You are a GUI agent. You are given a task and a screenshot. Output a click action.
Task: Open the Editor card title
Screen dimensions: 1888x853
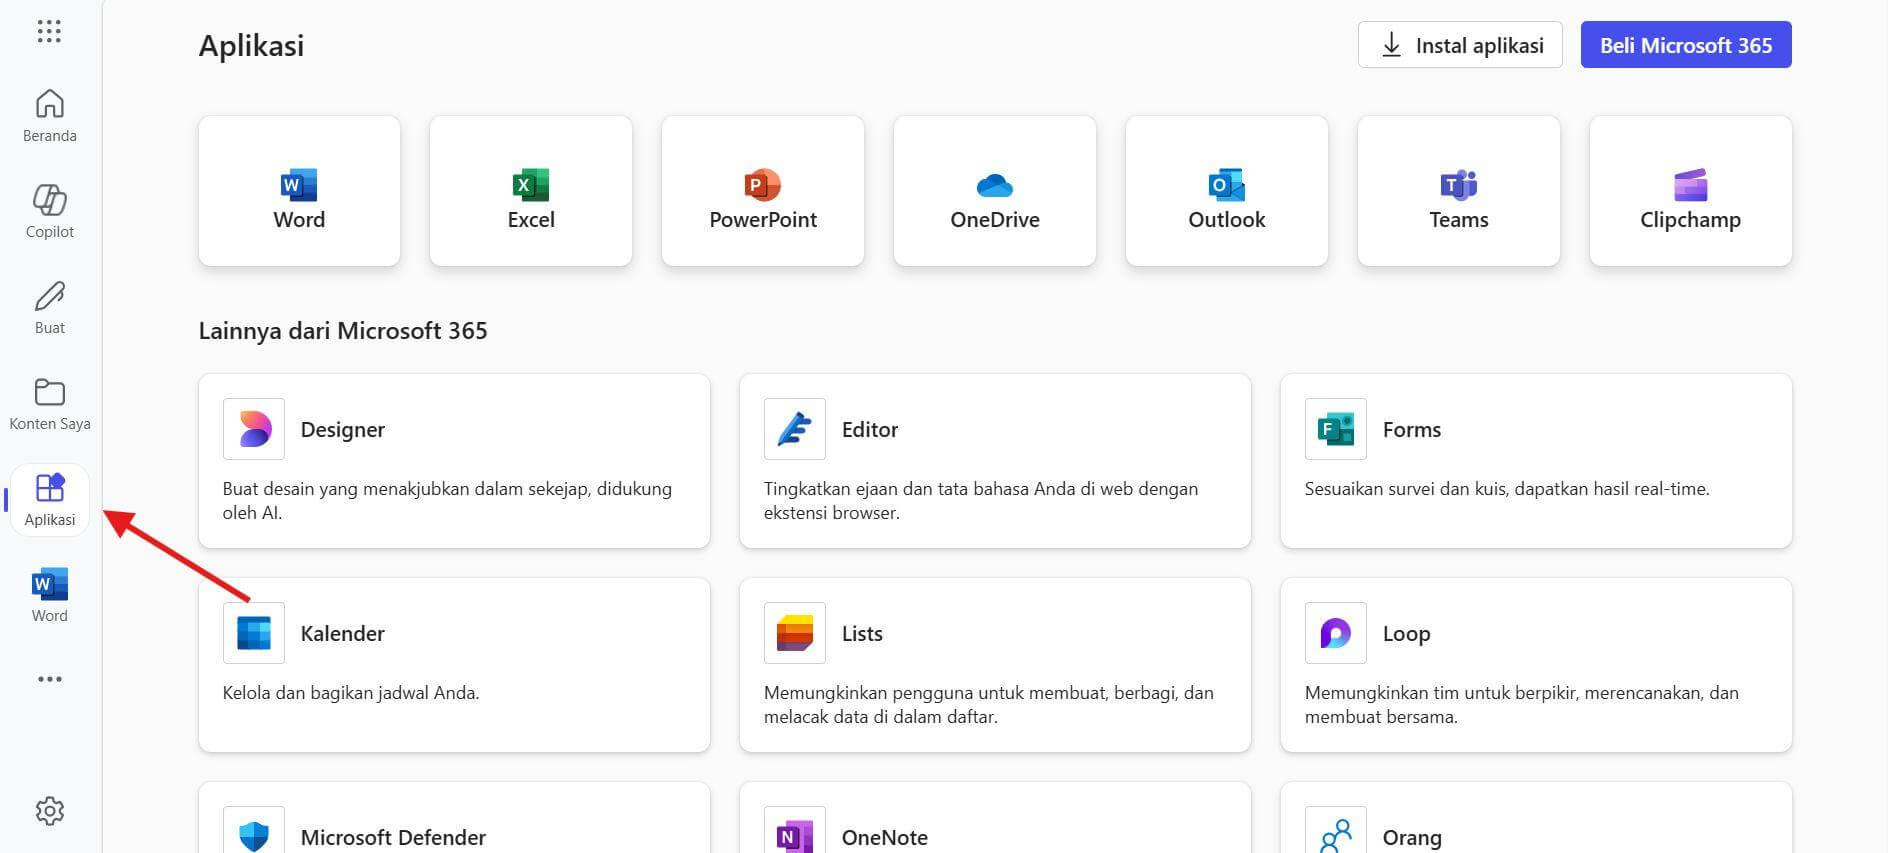[x=870, y=430]
